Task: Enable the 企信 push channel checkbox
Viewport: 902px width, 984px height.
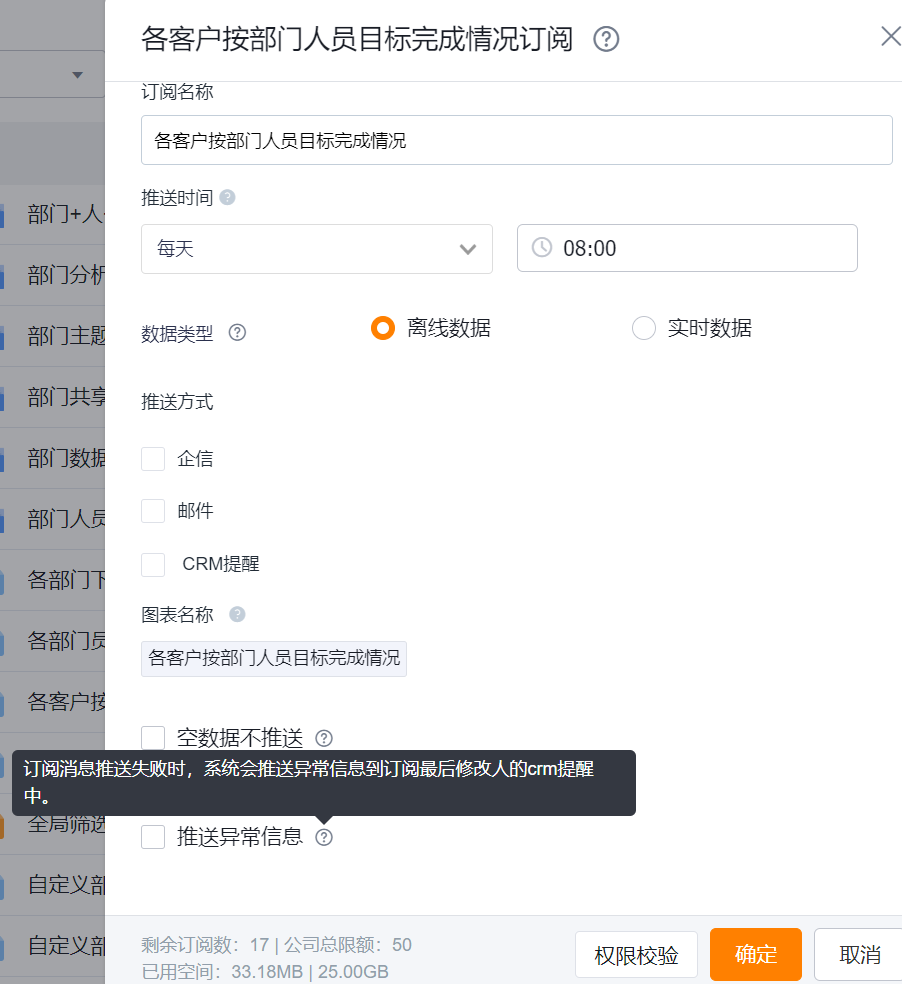Action: (152, 458)
